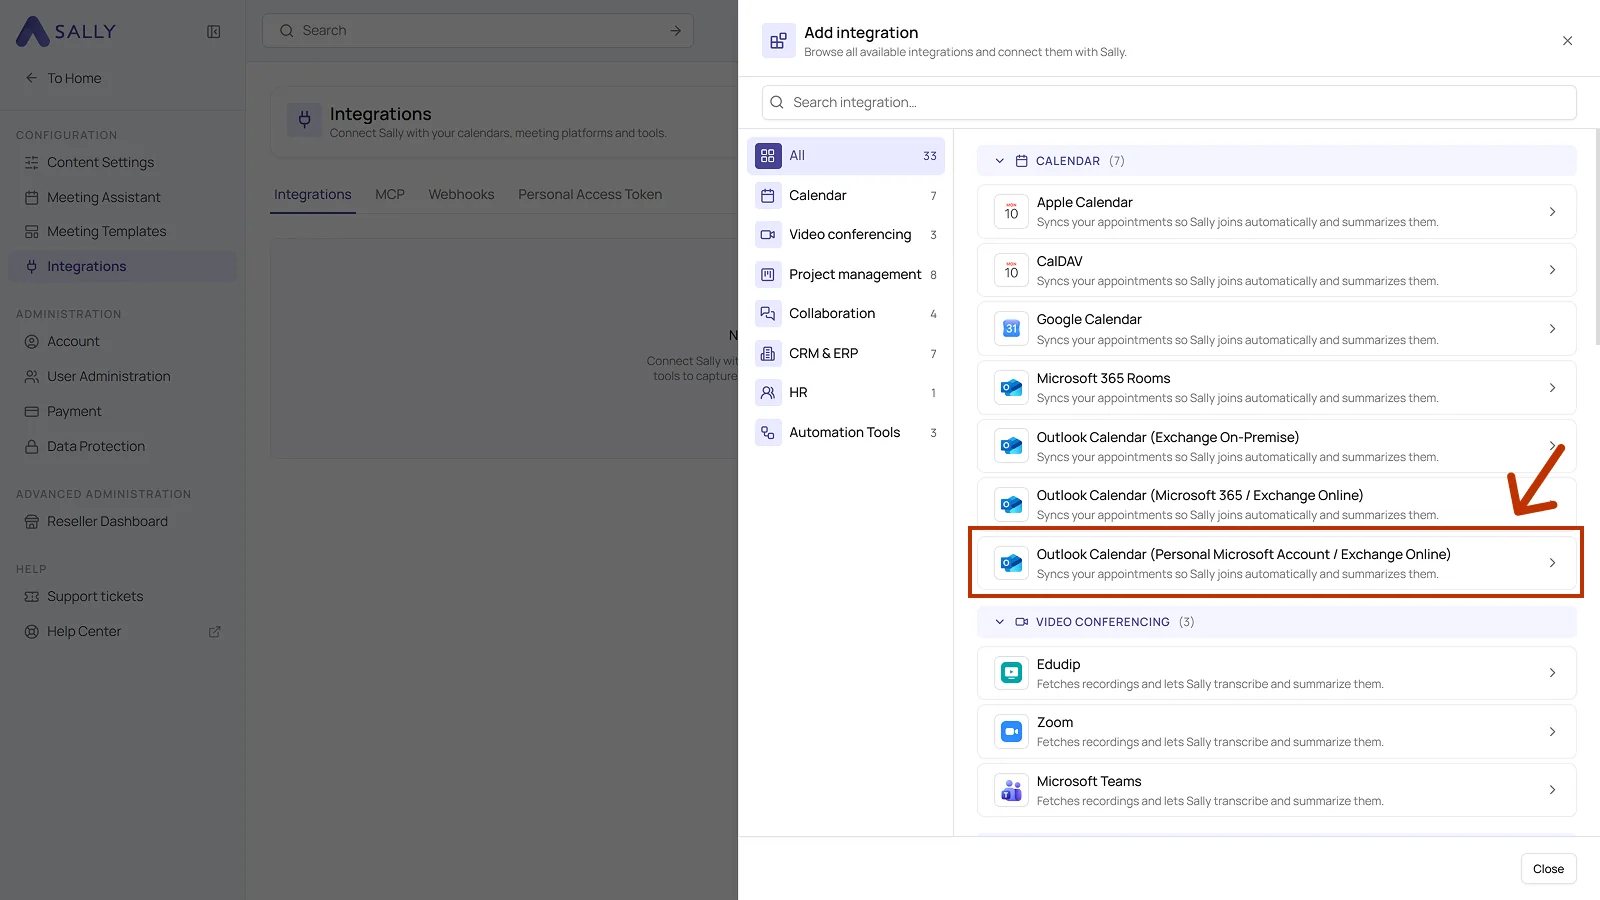Viewport: 1600px width, 900px height.
Task: Click the Outlook Microsoft 365 Exchange Online icon
Action: pyautogui.click(x=1011, y=505)
